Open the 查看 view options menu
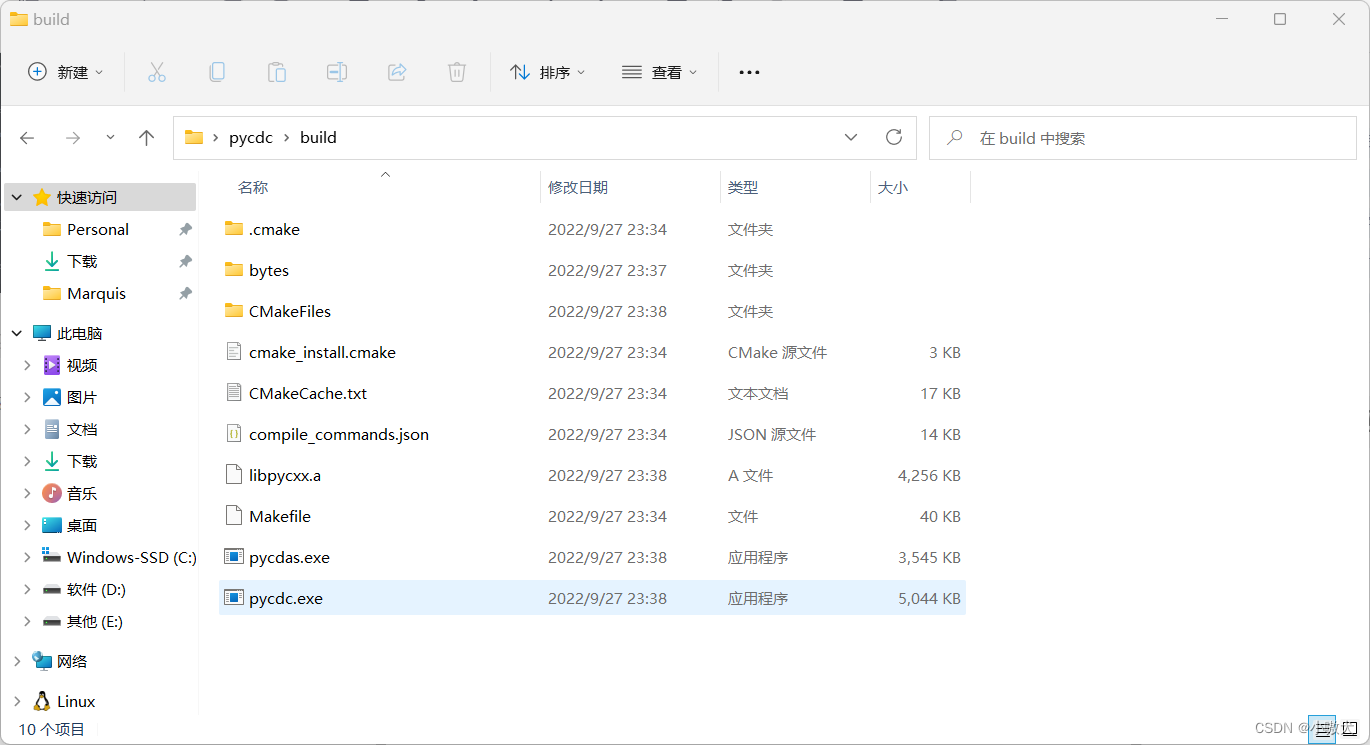The width and height of the screenshot is (1370, 745). pos(658,71)
